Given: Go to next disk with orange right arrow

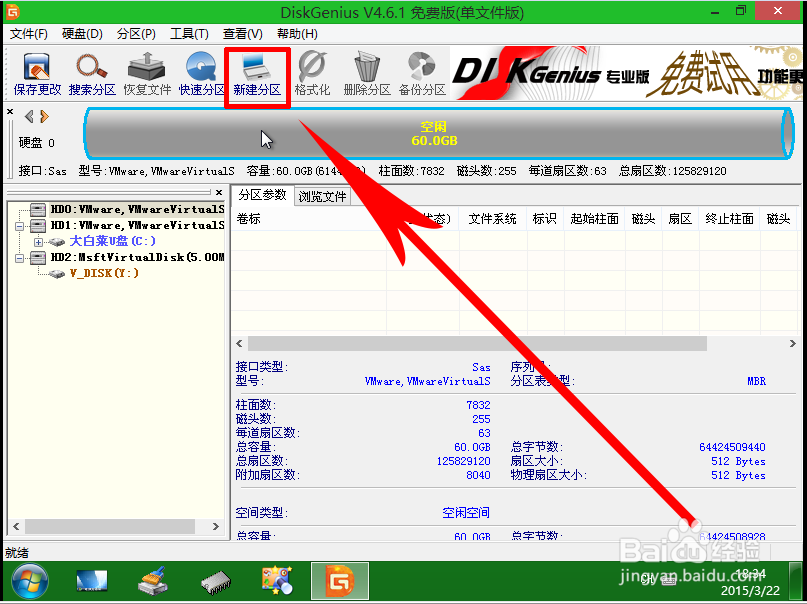Looking at the screenshot, I should coord(44,117).
